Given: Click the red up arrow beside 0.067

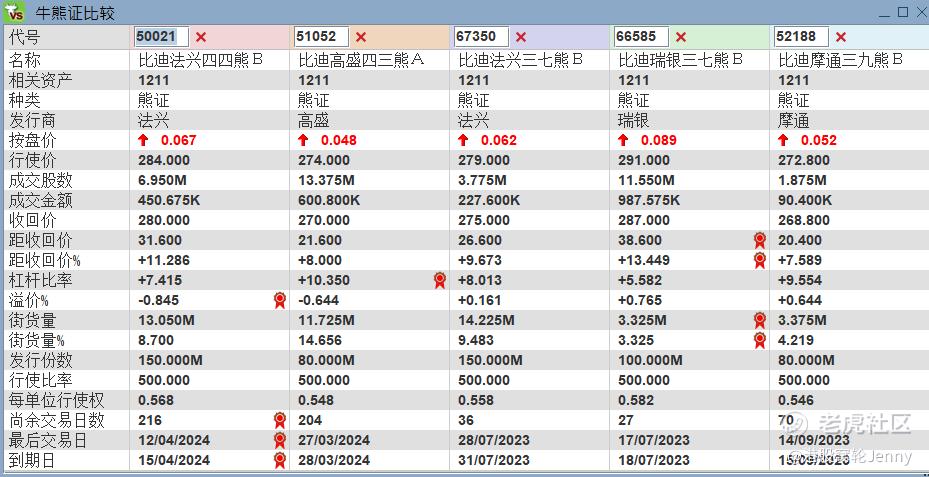Looking at the screenshot, I should coord(143,140).
